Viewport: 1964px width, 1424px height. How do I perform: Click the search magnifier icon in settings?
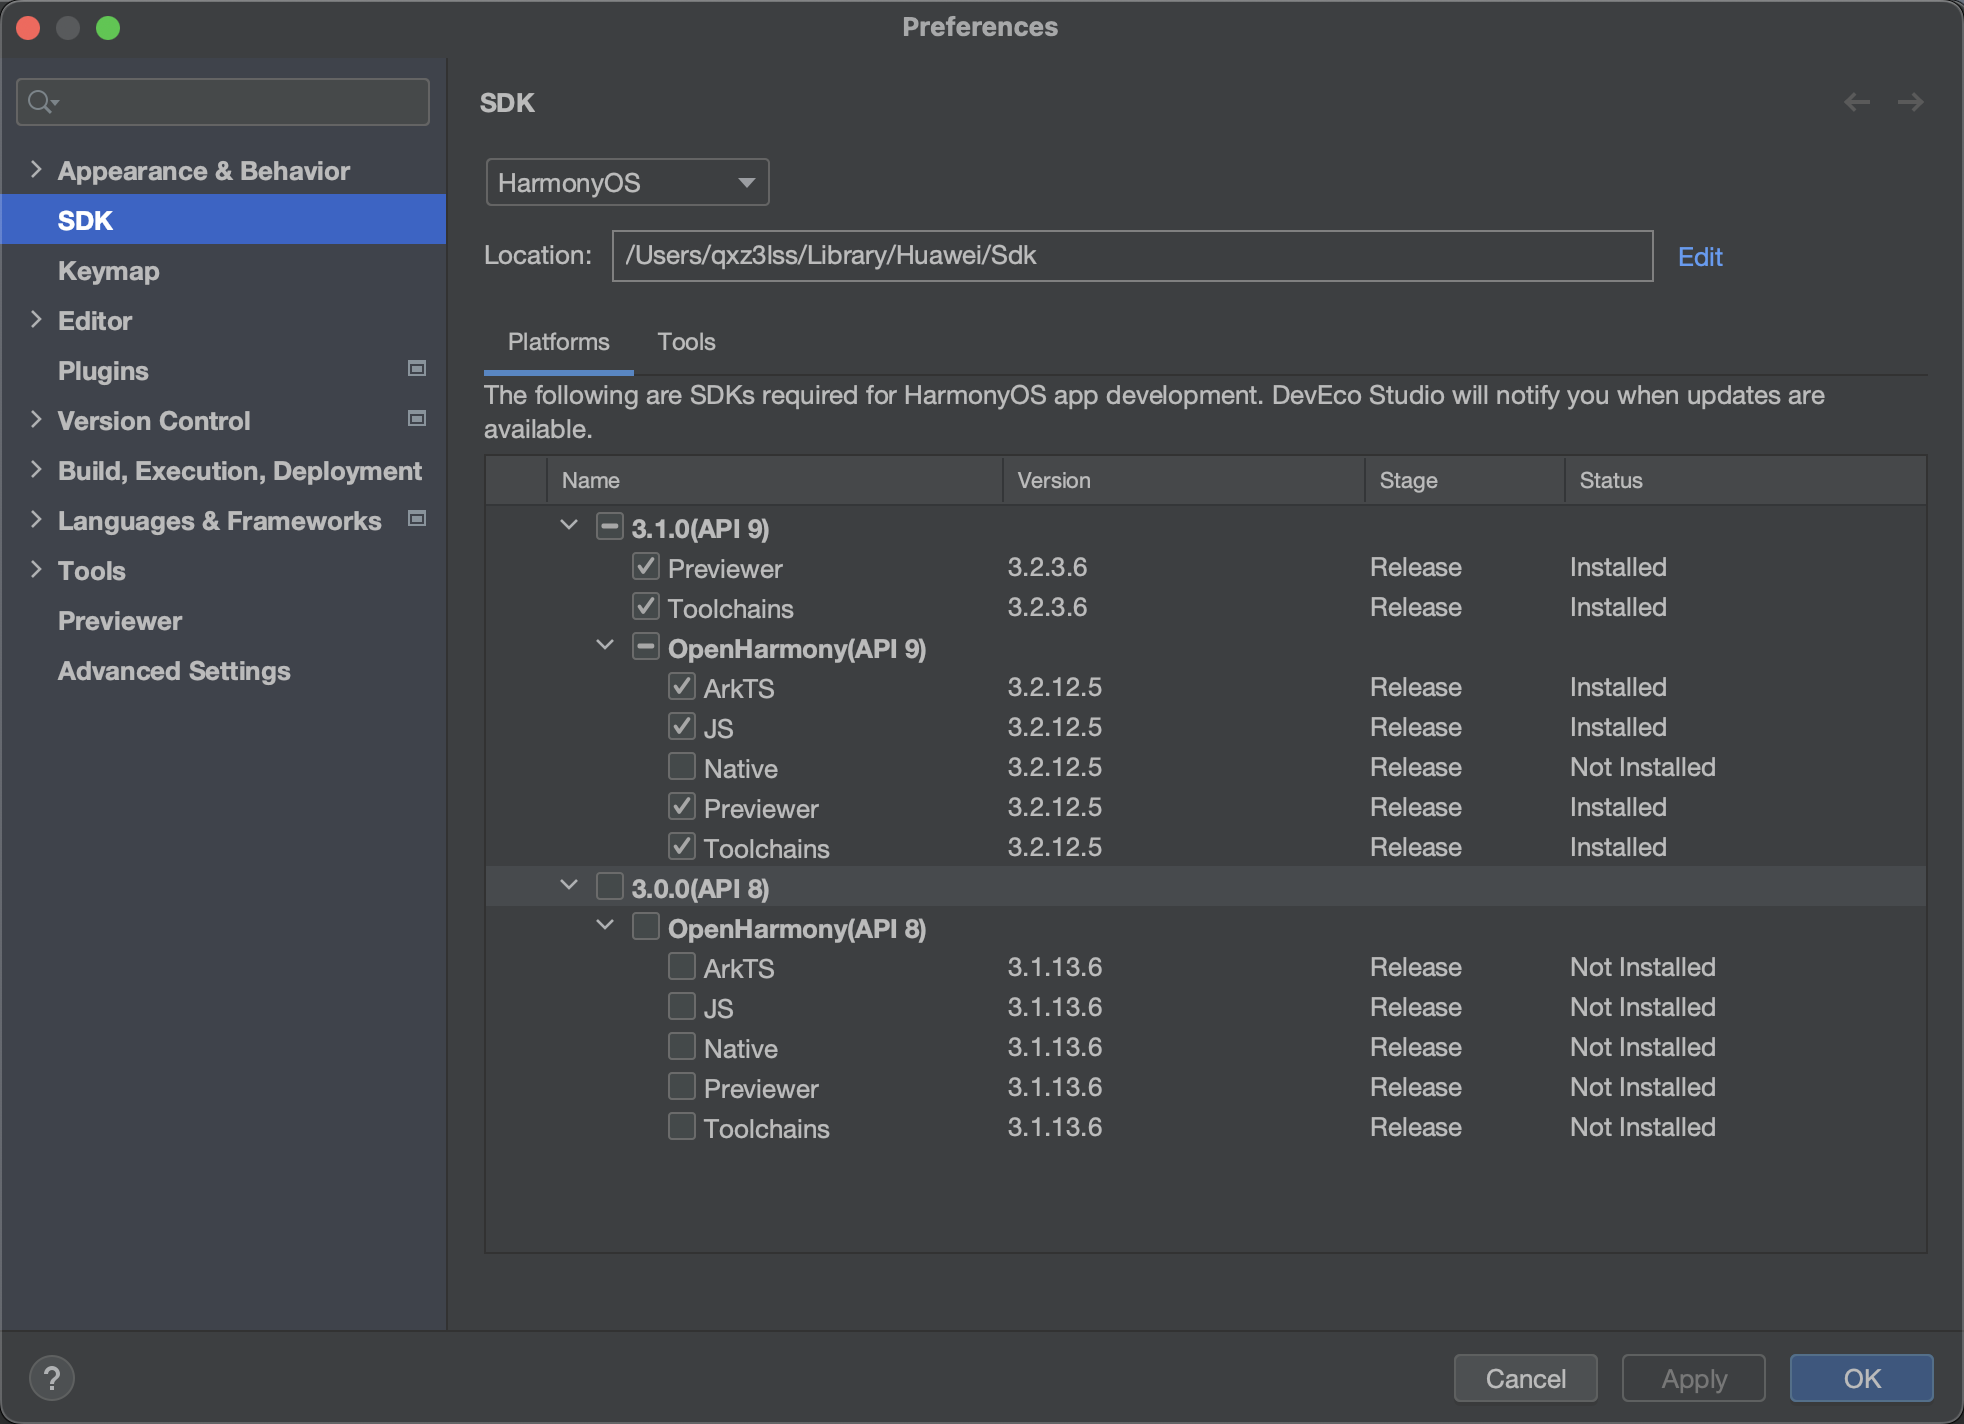(x=42, y=102)
